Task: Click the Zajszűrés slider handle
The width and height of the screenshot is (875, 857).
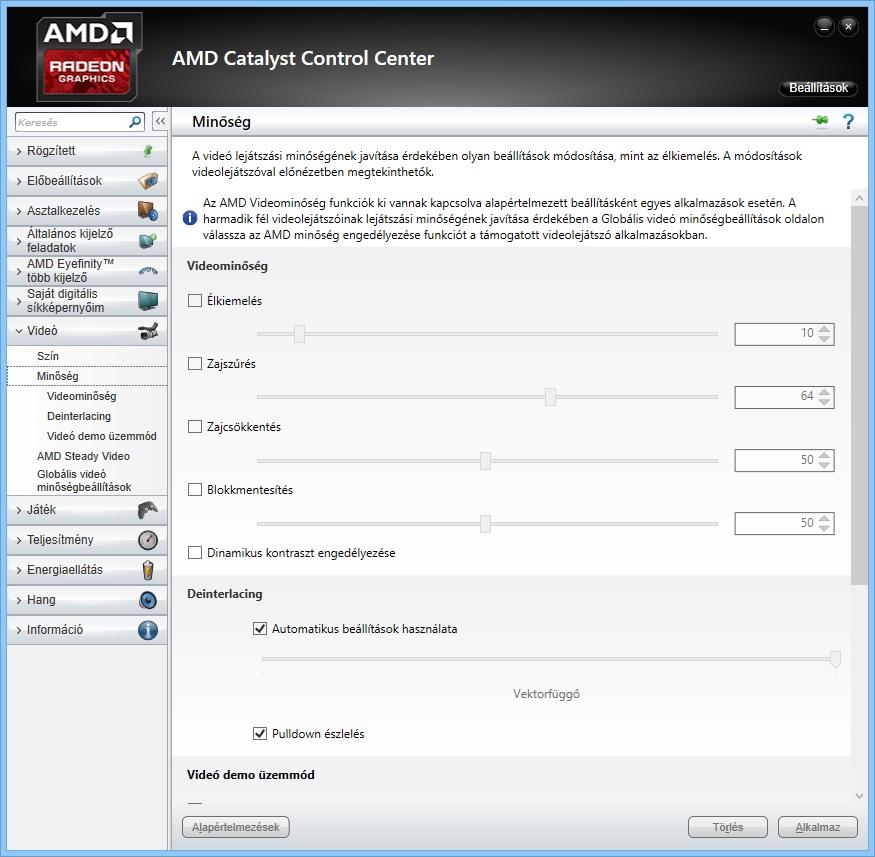Action: pyautogui.click(x=550, y=397)
